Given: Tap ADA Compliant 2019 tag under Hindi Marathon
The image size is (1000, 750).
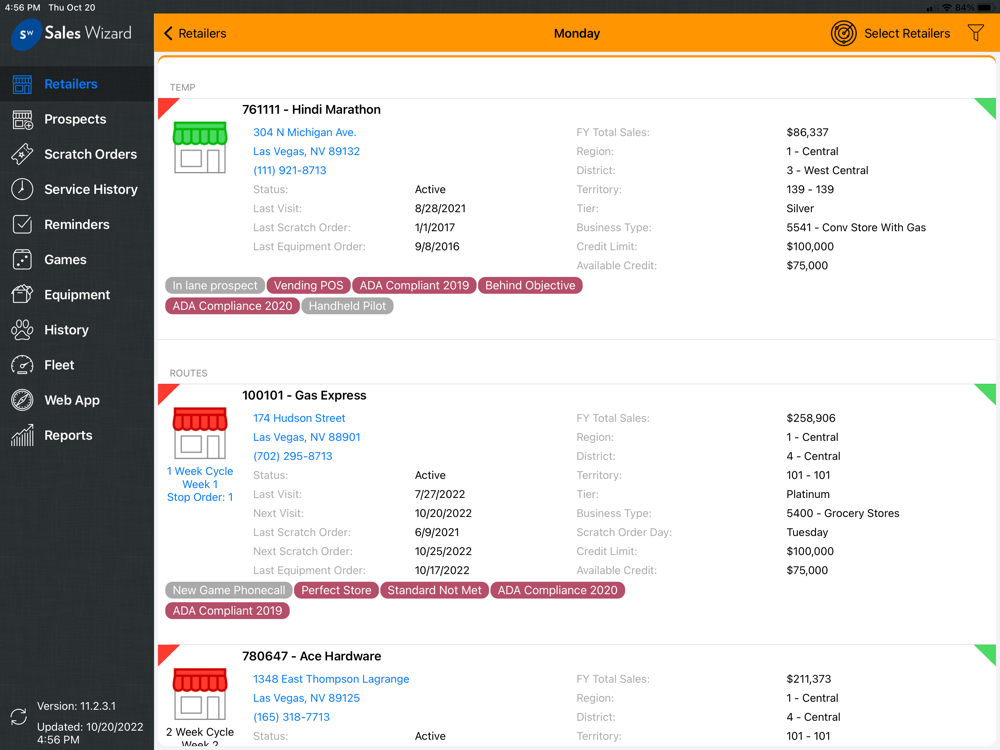Looking at the screenshot, I should pyautogui.click(x=414, y=286).
